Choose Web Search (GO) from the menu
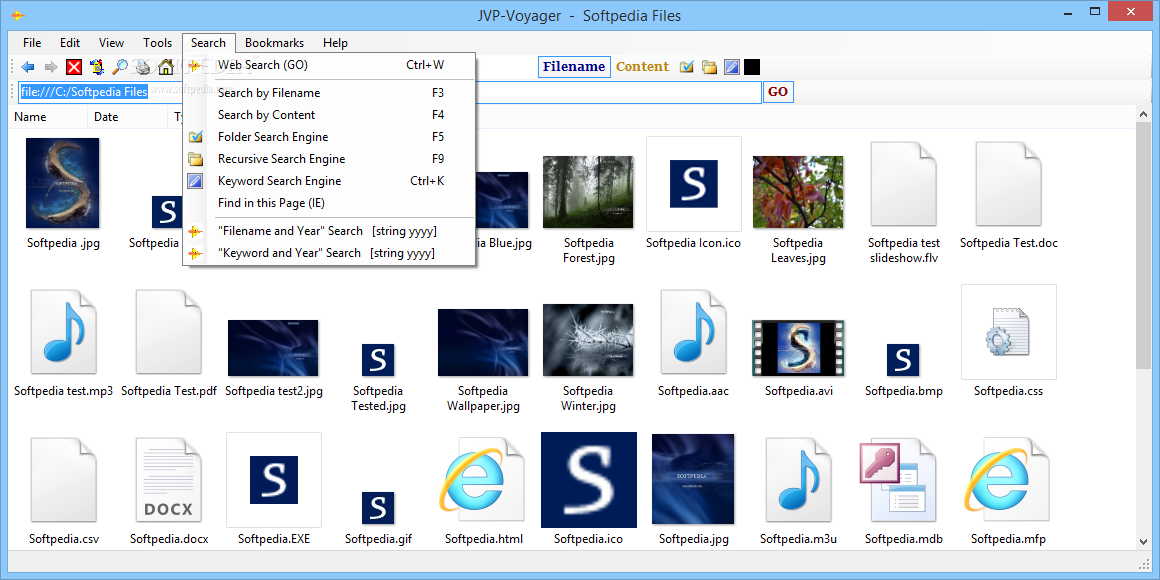Viewport: 1160px width, 580px height. (329, 65)
